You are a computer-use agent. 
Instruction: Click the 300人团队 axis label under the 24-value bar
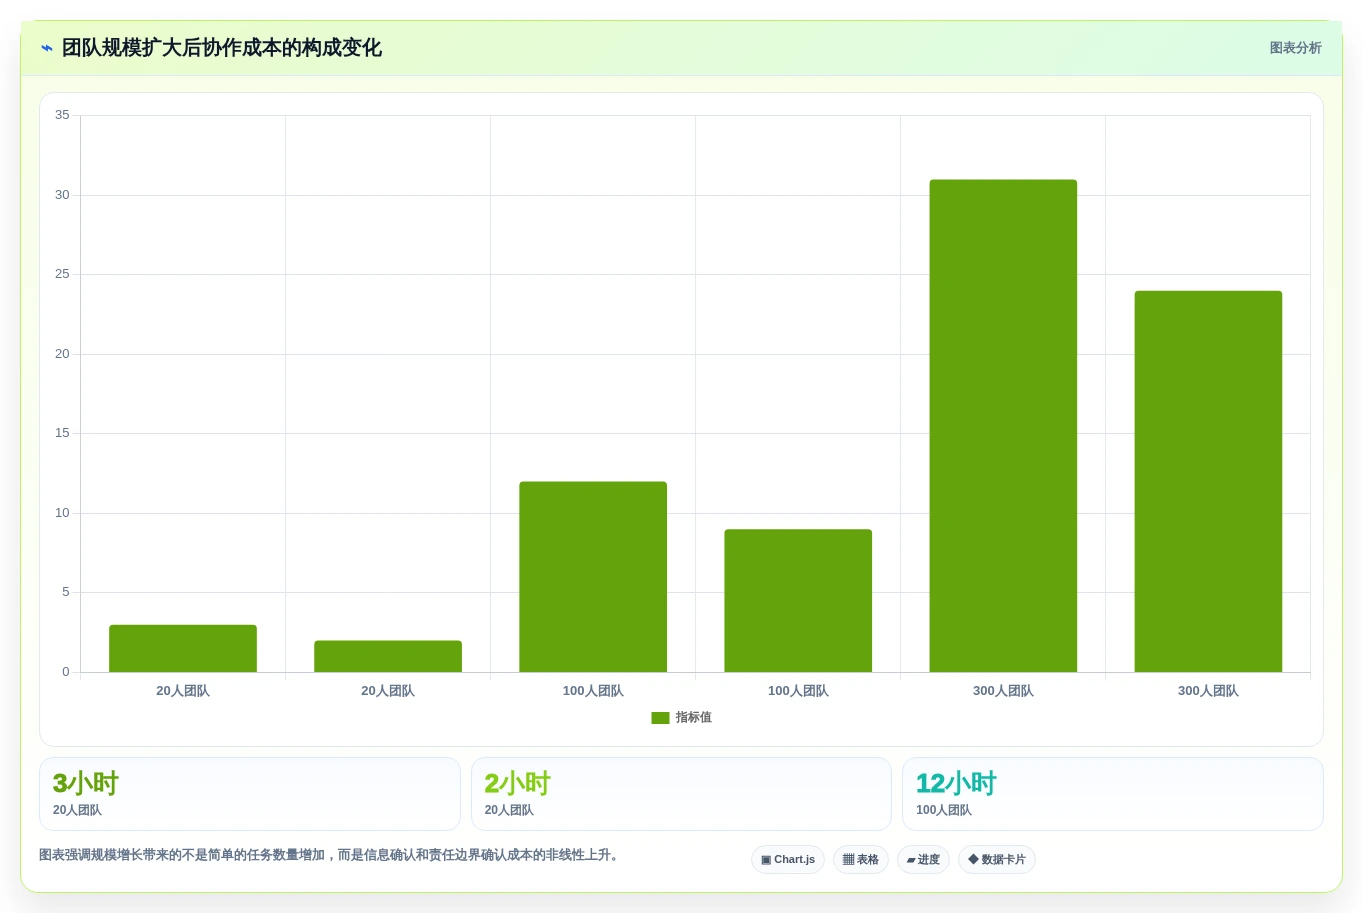click(x=1208, y=691)
